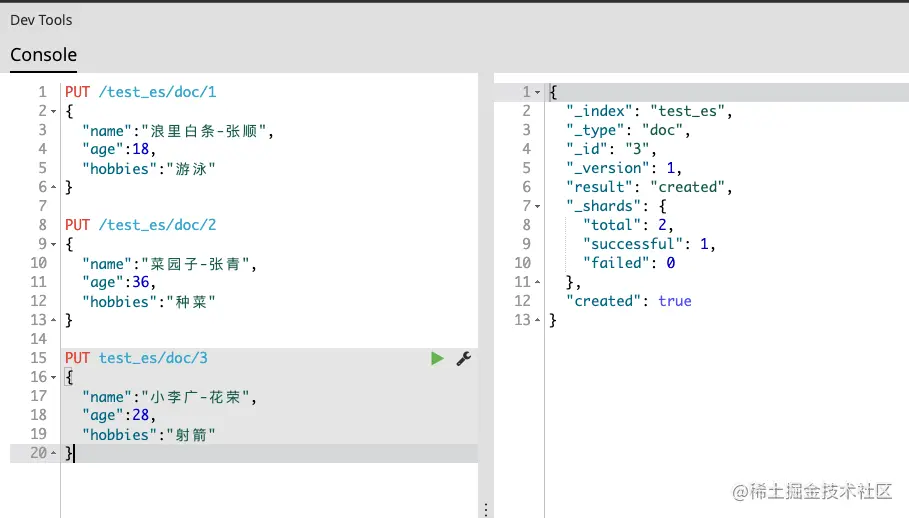The width and height of the screenshot is (909, 518).
Task: Collapse response JSON at output line 1
Action: point(537,92)
